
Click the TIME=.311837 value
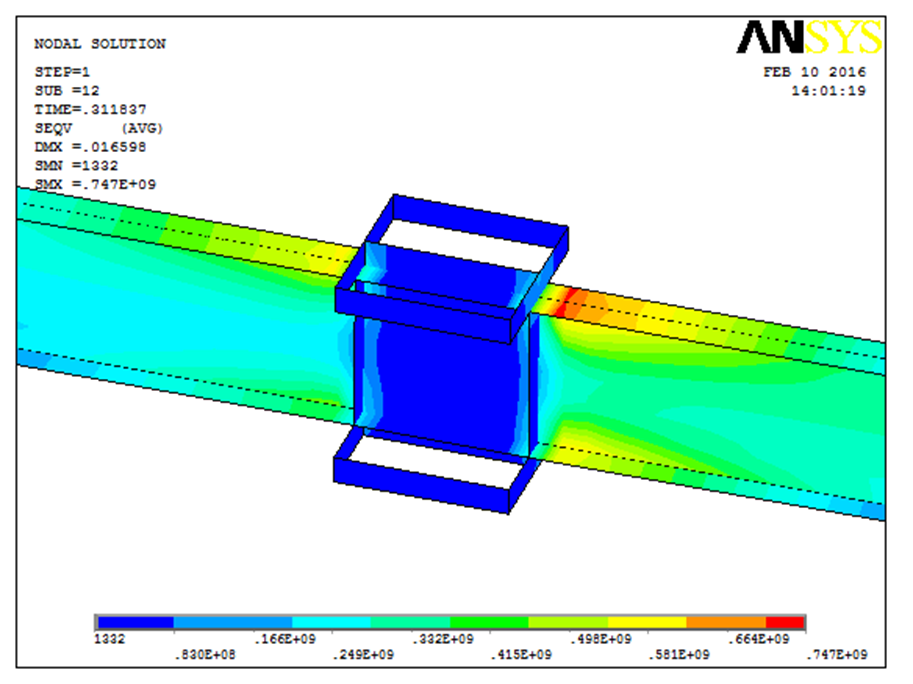(90, 109)
